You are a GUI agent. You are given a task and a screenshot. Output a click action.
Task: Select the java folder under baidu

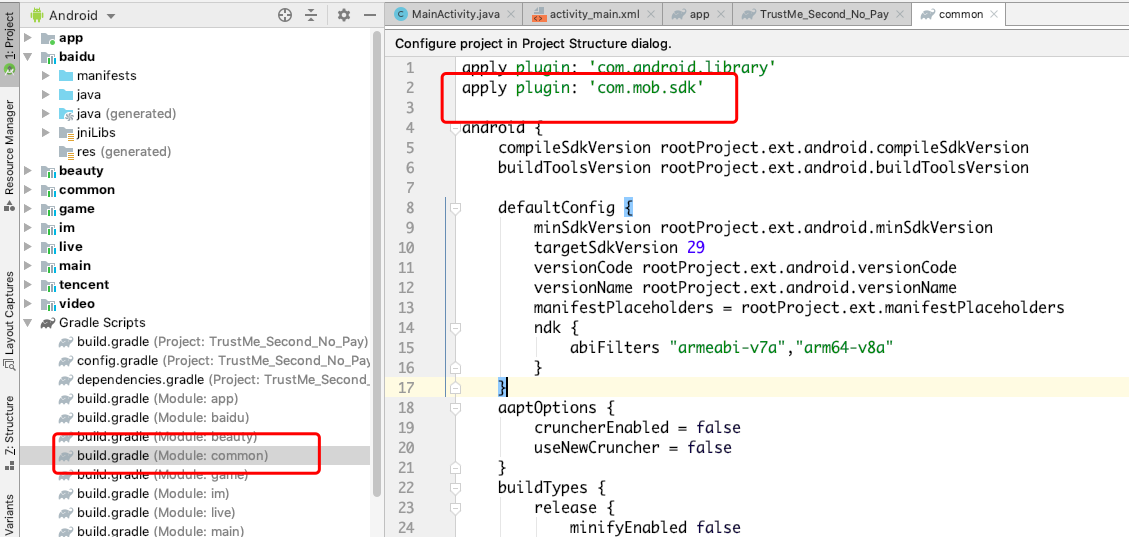click(x=89, y=95)
